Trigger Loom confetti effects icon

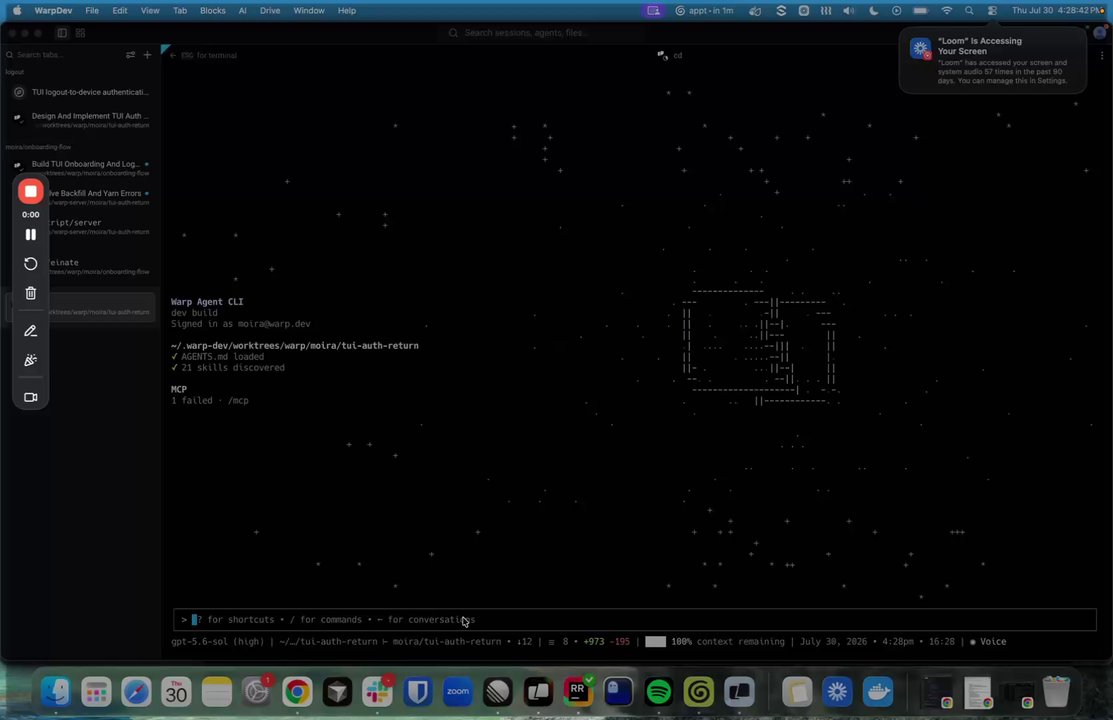click(31, 360)
